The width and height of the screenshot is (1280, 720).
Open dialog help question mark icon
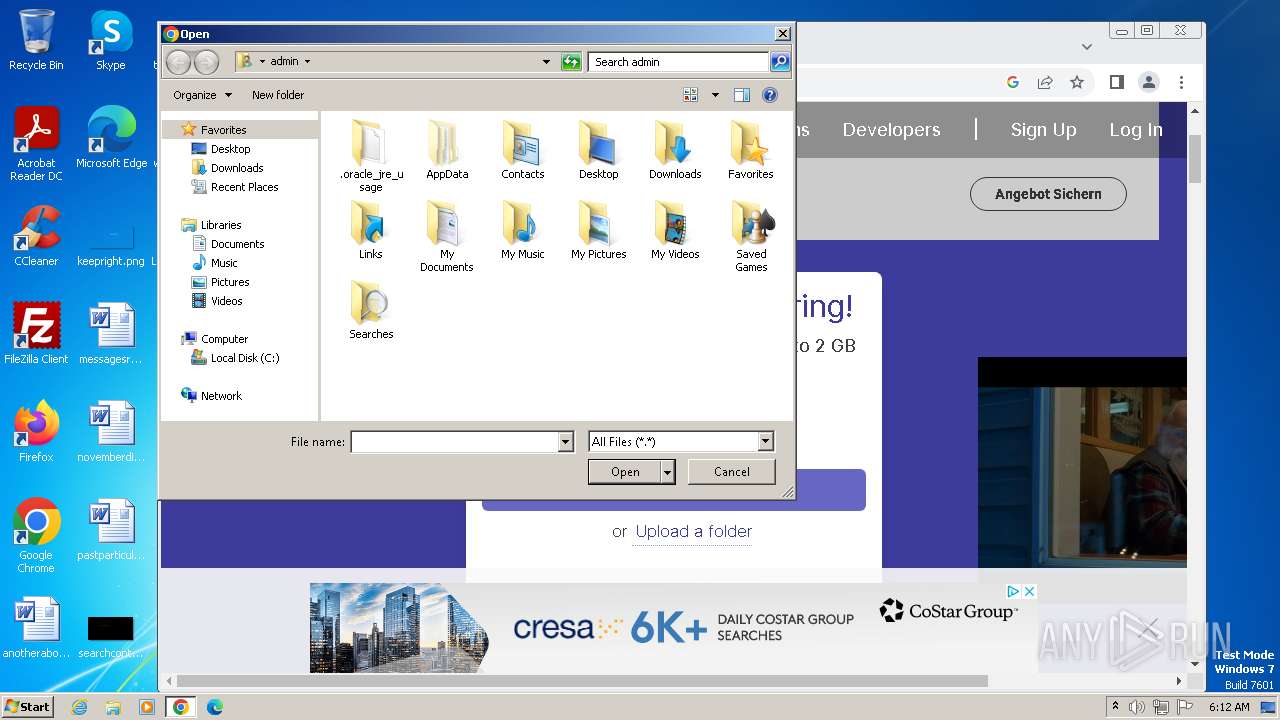(770, 95)
